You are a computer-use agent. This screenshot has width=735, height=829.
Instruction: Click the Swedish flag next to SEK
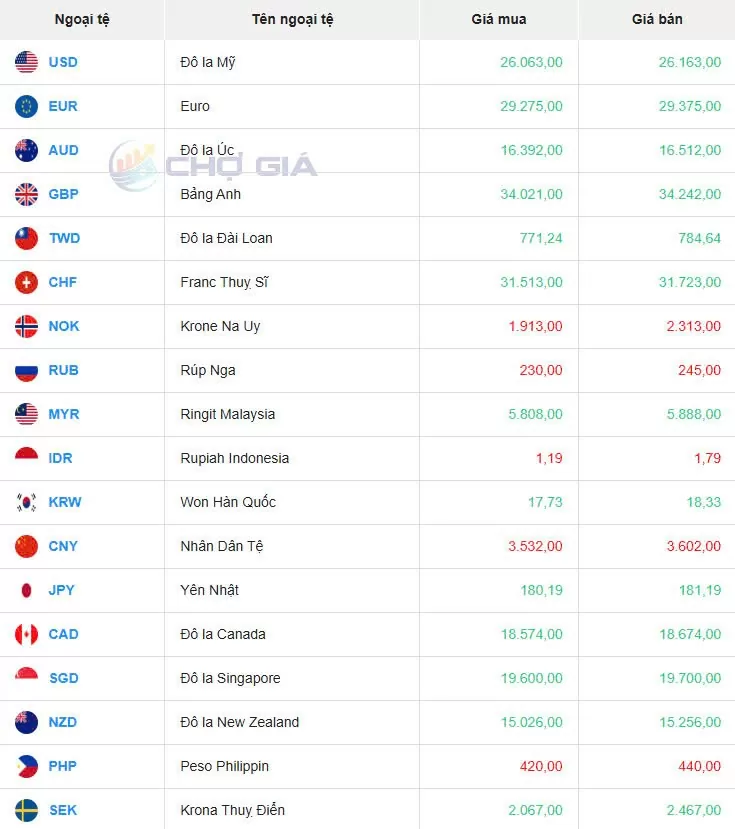26,810
